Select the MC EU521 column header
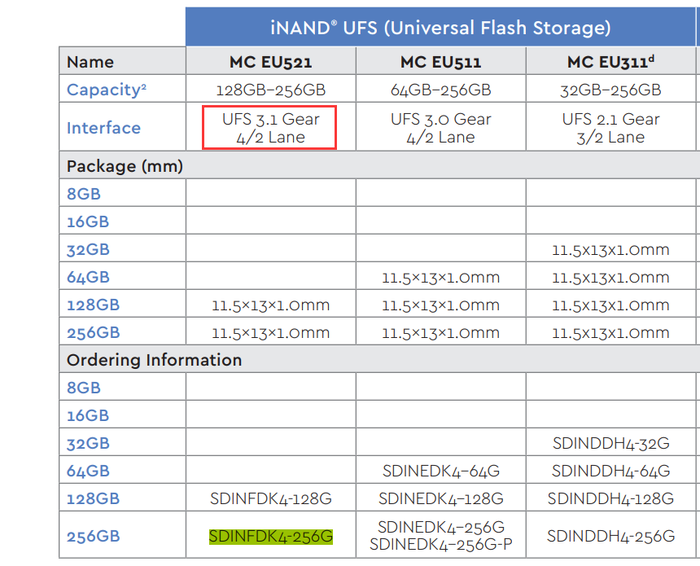 click(x=271, y=62)
